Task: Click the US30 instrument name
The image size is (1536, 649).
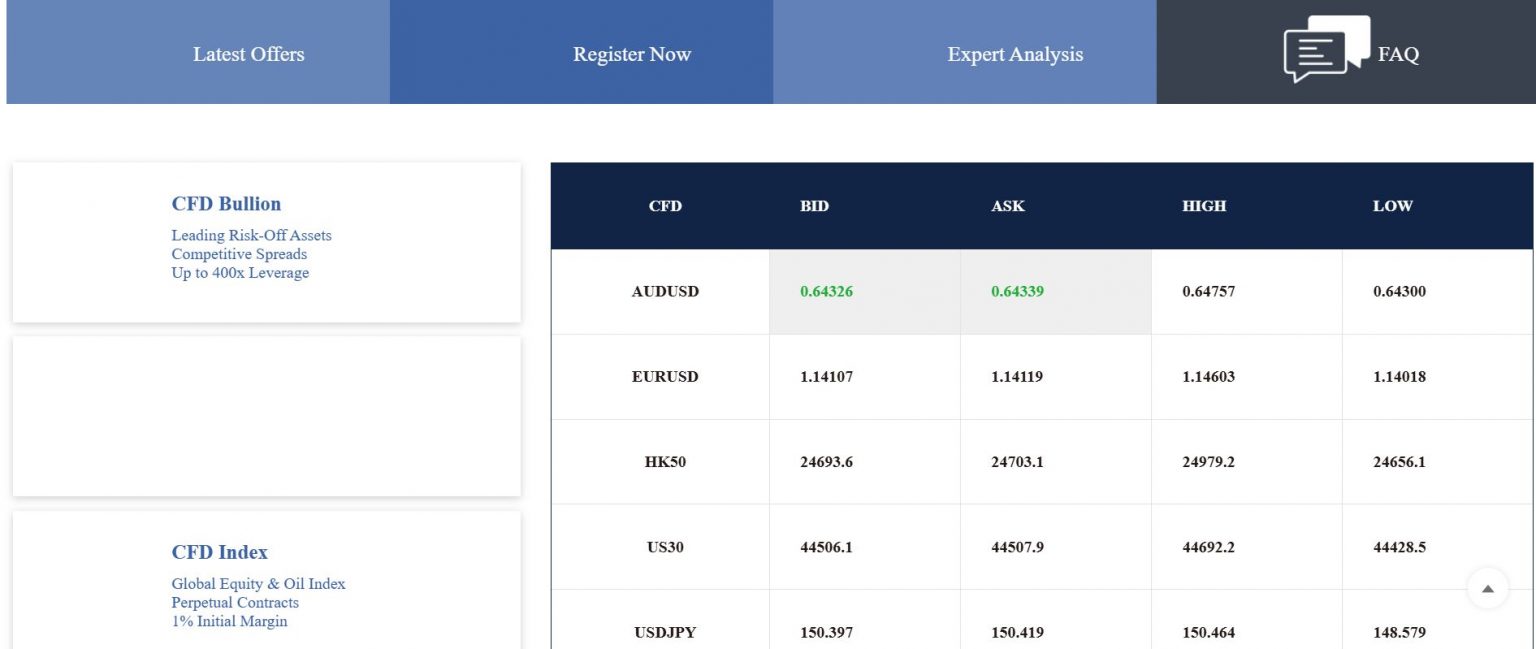Action: point(665,547)
